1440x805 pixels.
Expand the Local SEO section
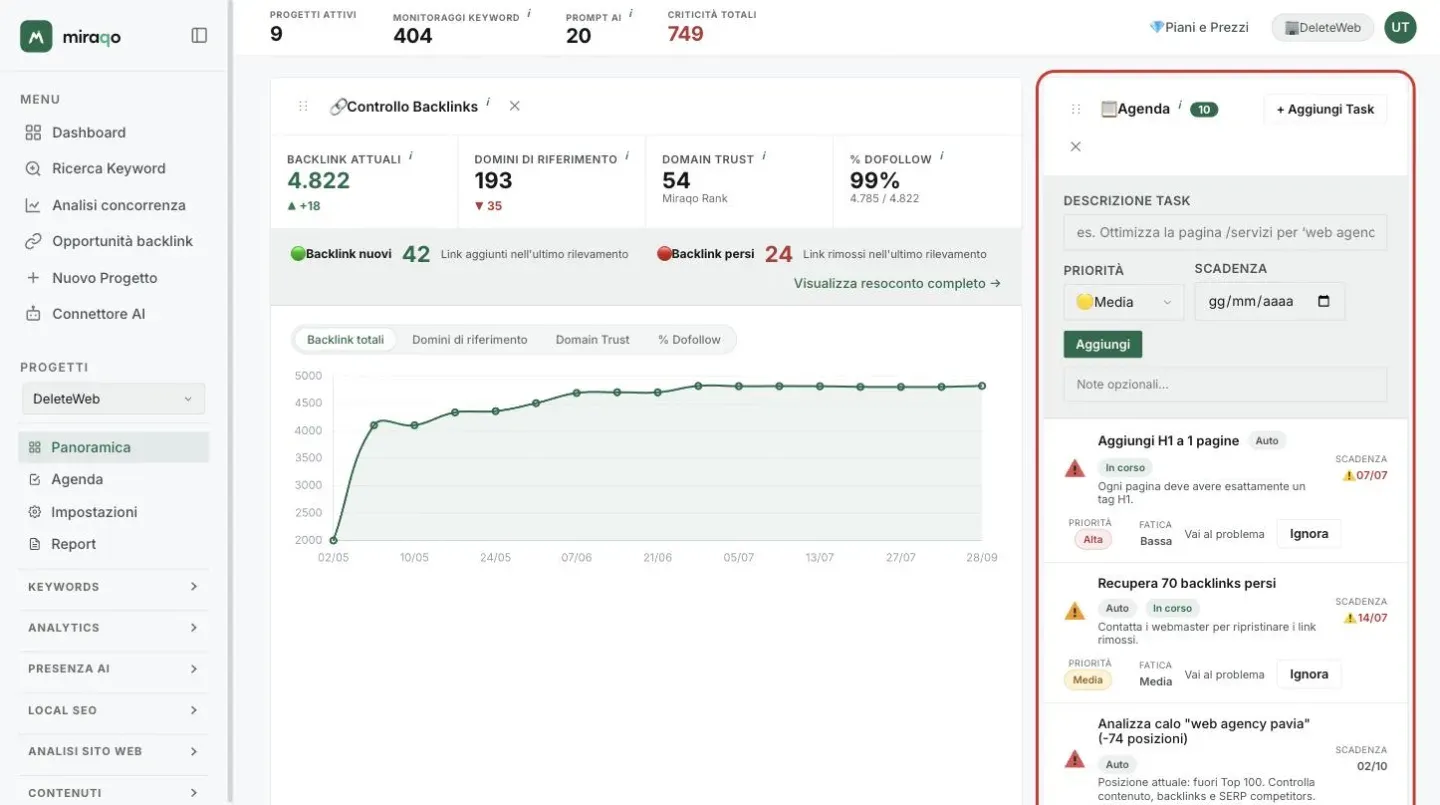113,710
